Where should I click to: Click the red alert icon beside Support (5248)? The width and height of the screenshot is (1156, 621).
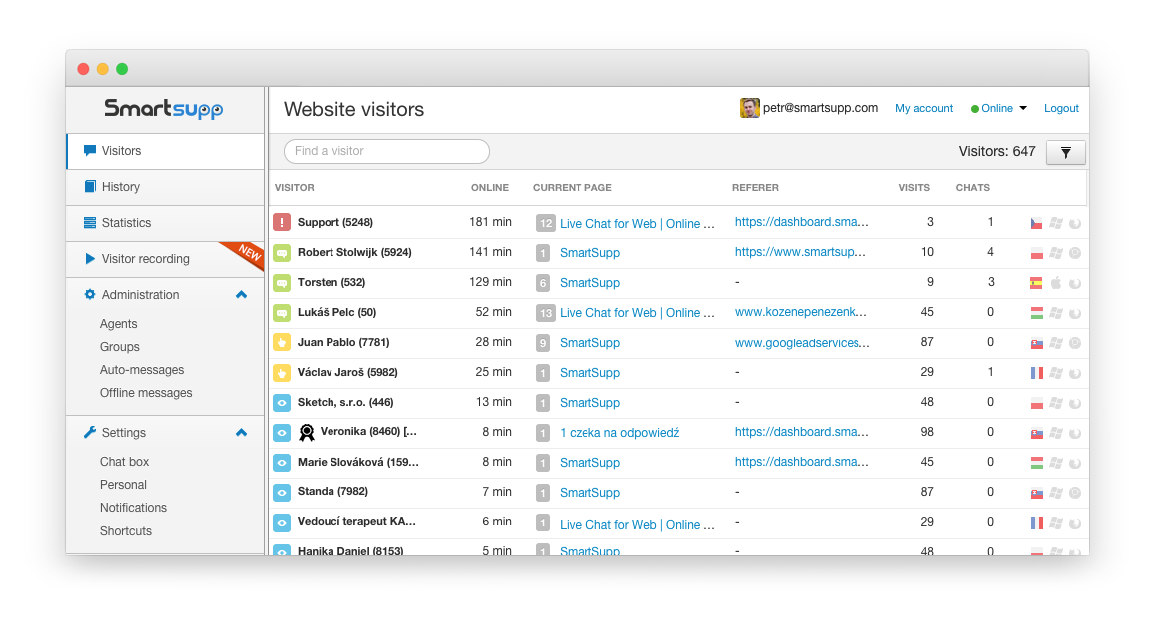(282, 223)
